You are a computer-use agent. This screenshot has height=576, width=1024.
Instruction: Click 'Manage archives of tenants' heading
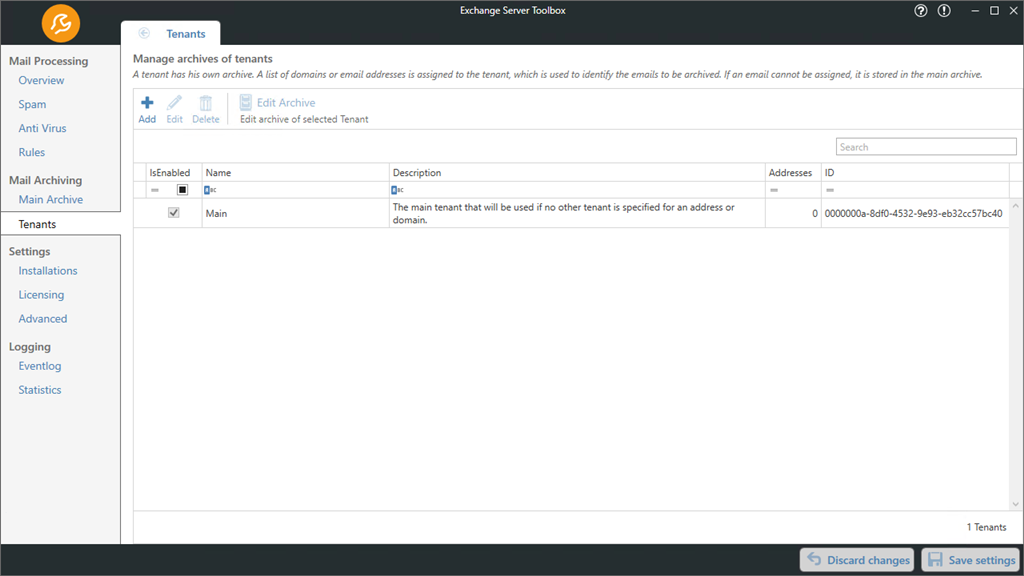(x=202, y=59)
